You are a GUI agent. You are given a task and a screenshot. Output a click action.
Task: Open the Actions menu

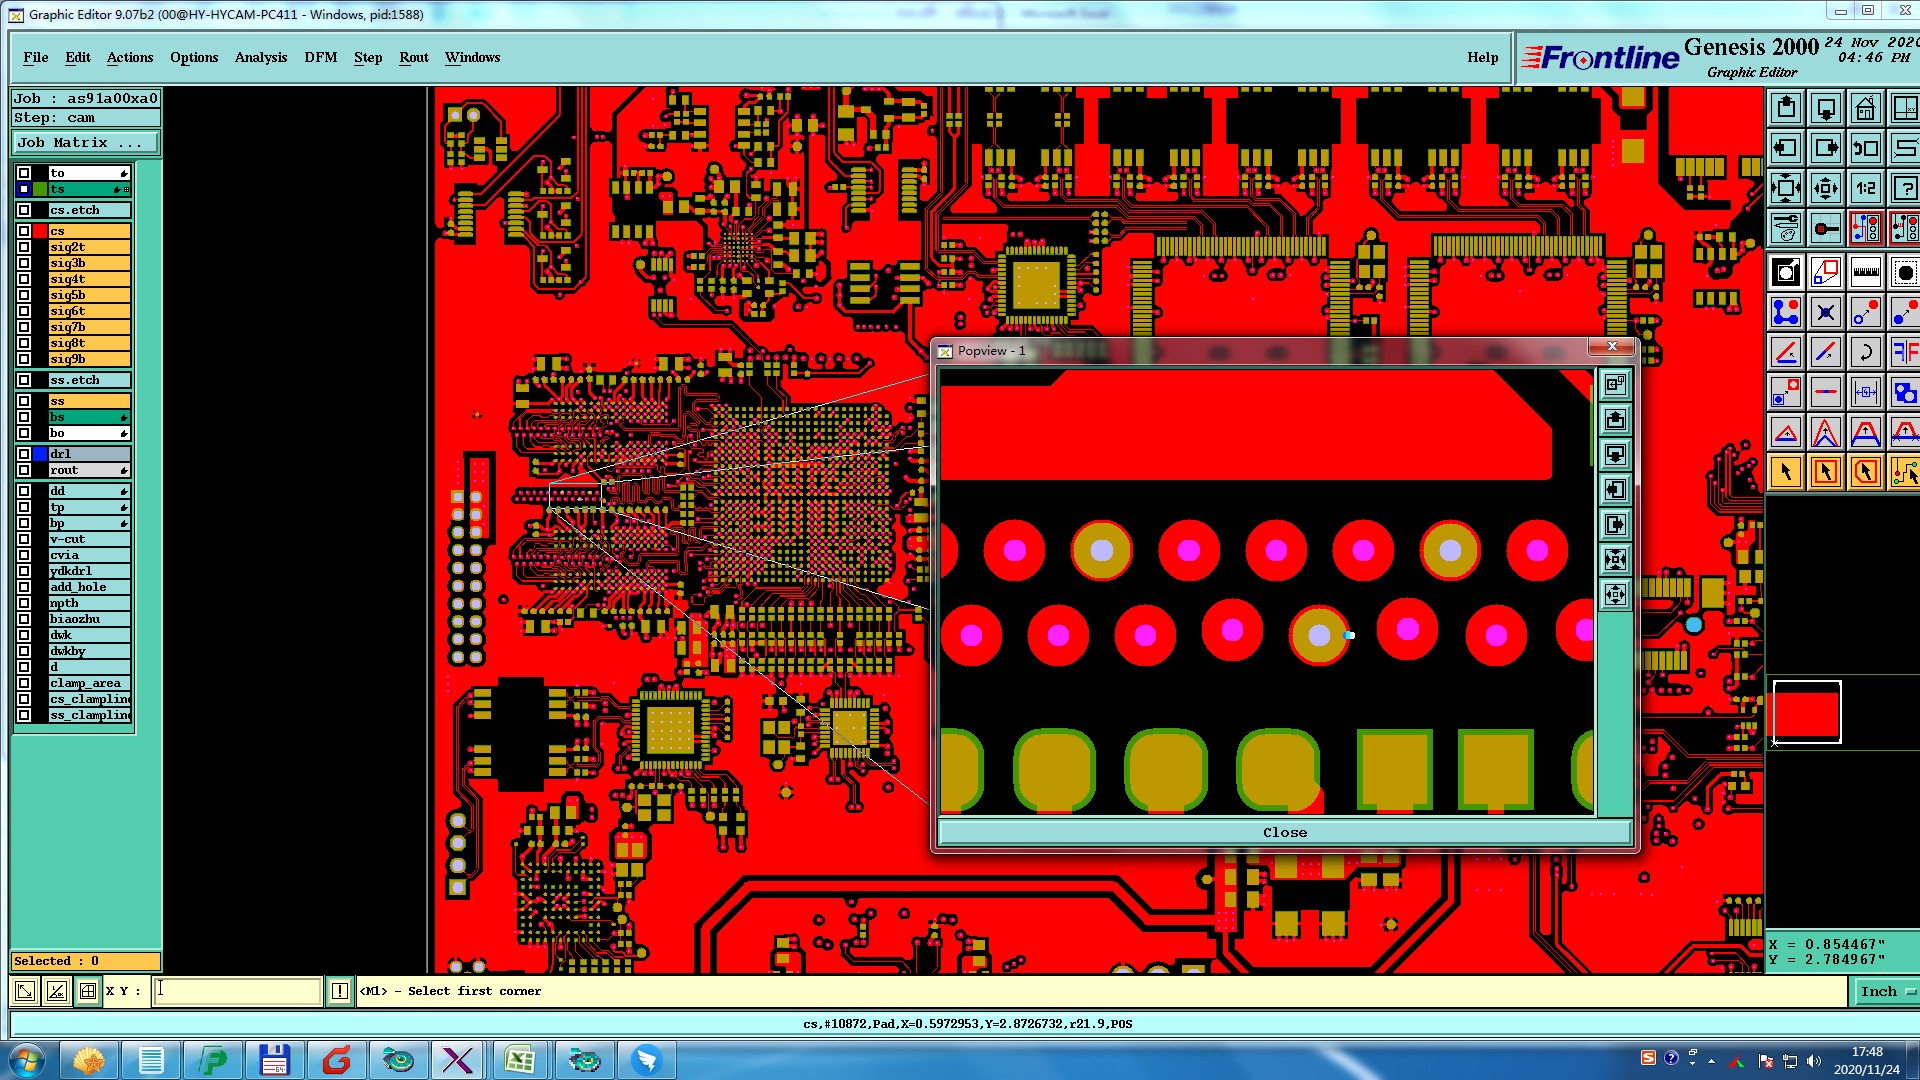[130, 57]
